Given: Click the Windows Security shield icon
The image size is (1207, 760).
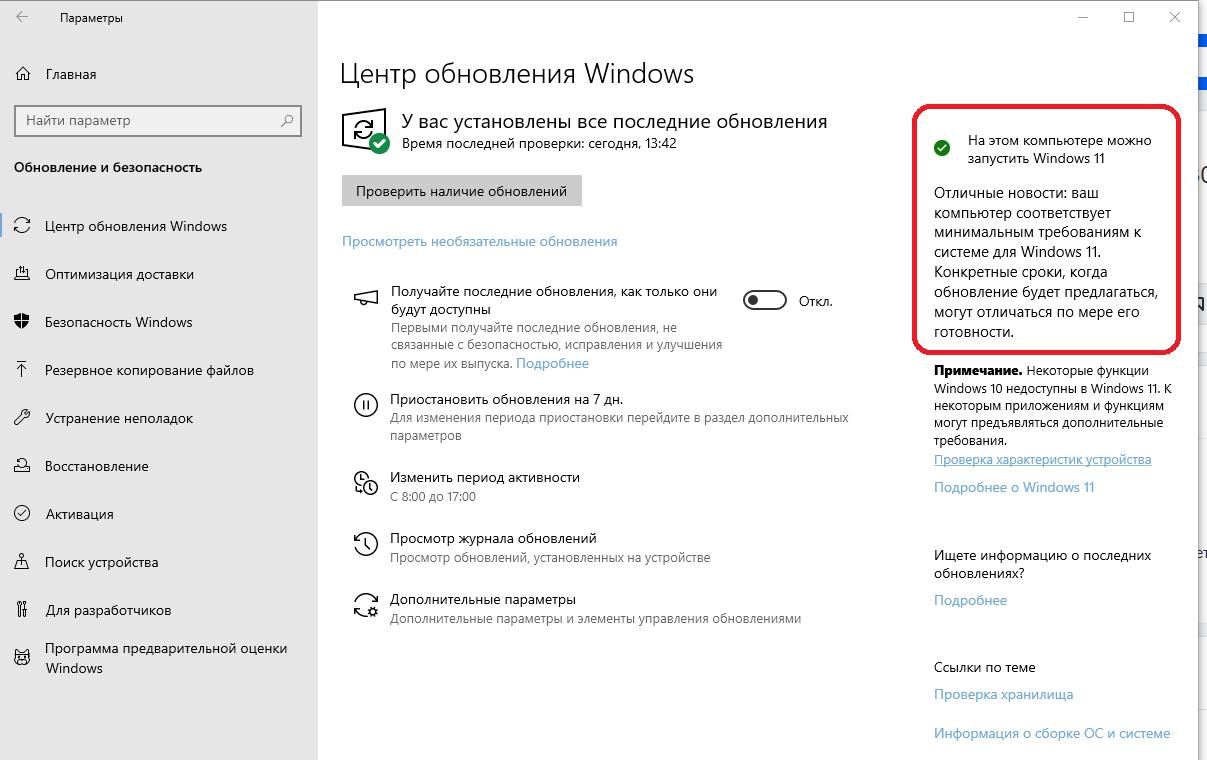Looking at the screenshot, I should [23, 322].
